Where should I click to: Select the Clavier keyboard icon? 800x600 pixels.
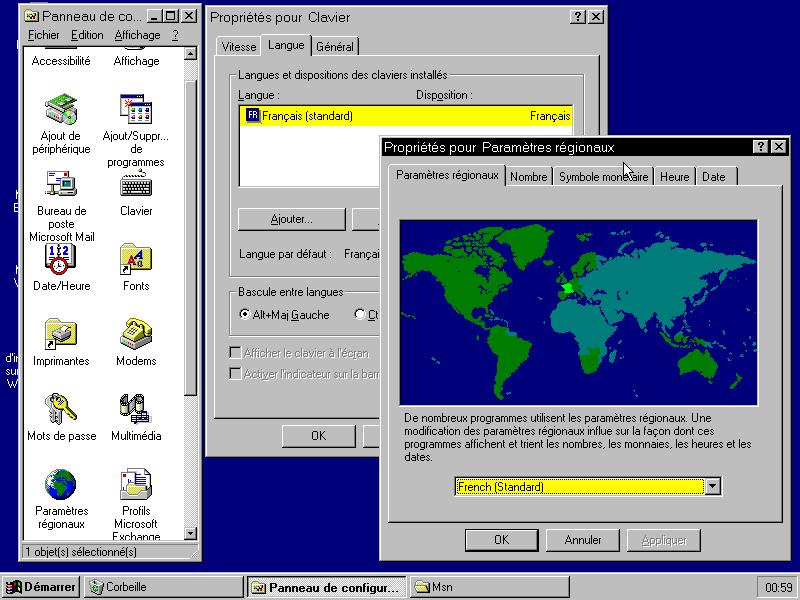[x=136, y=184]
